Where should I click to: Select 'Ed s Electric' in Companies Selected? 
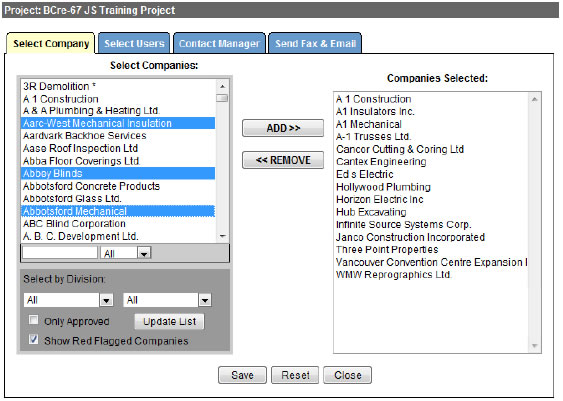click(431, 174)
